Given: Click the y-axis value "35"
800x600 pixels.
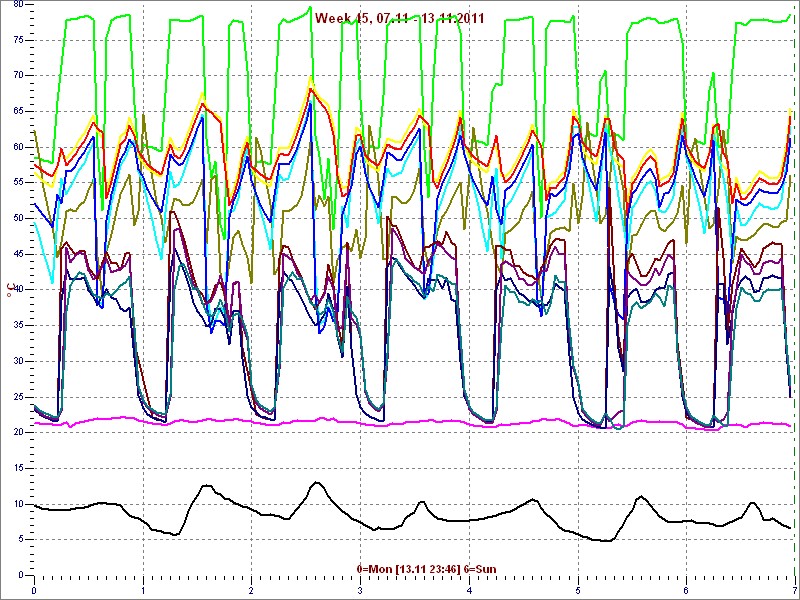Looking at the screenshot, I should (x=18, y=326).
